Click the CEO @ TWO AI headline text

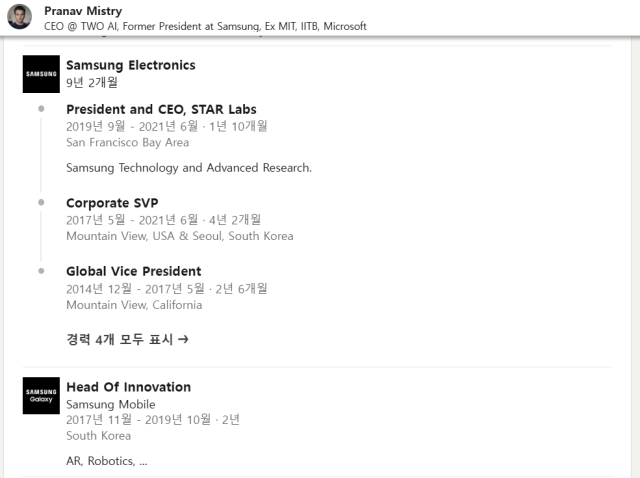click(205, 27)
